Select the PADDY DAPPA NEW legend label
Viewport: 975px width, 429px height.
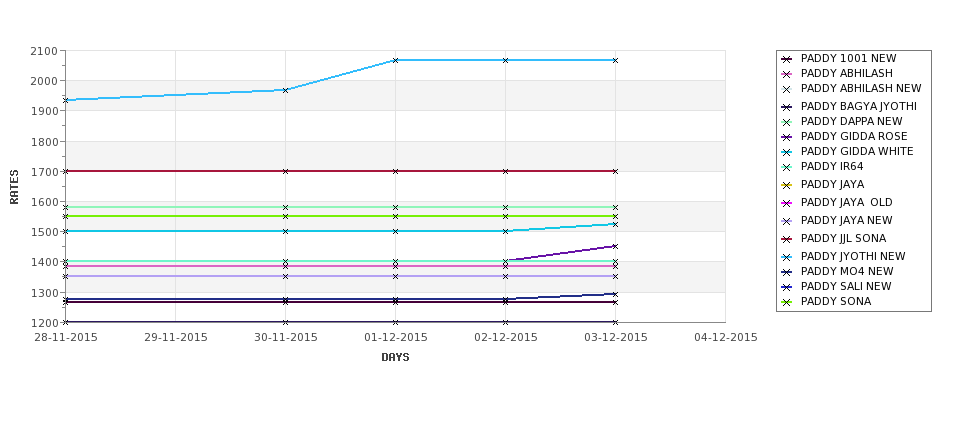(851, 121)
